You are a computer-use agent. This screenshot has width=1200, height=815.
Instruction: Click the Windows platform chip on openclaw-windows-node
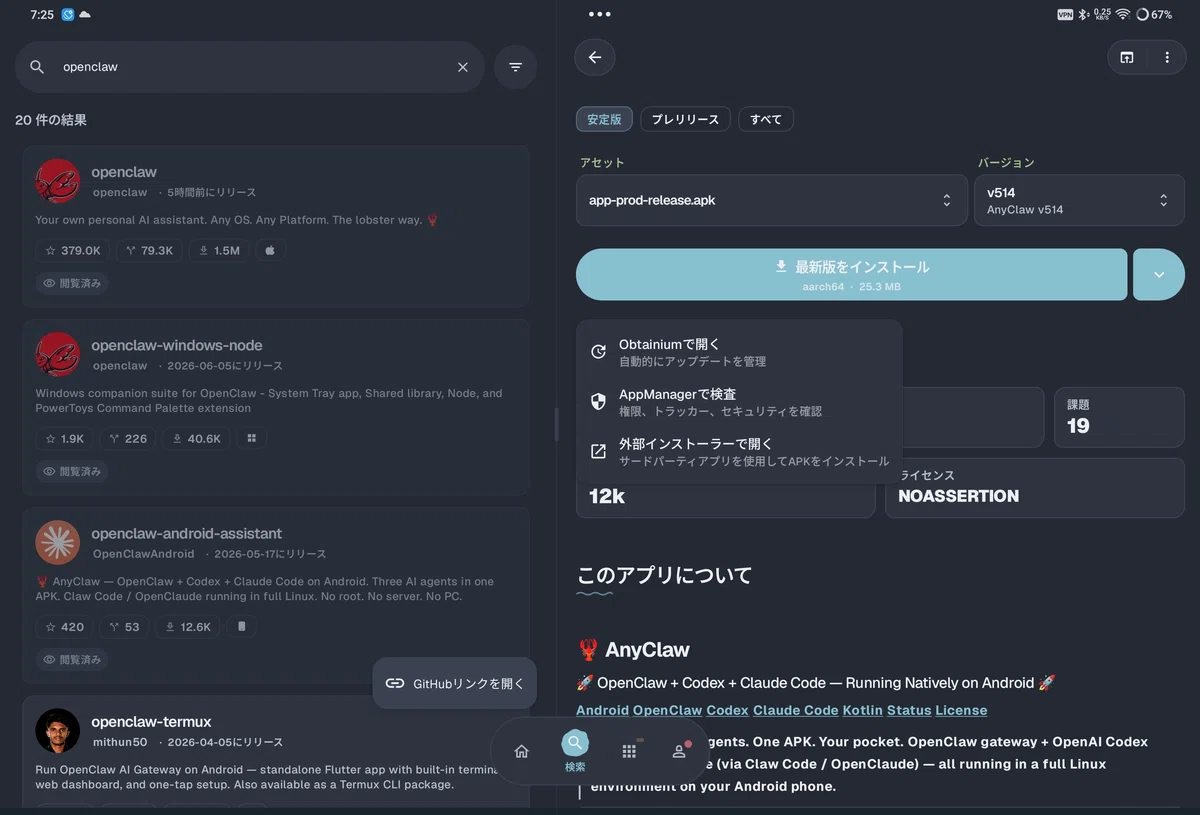(252, 439)
